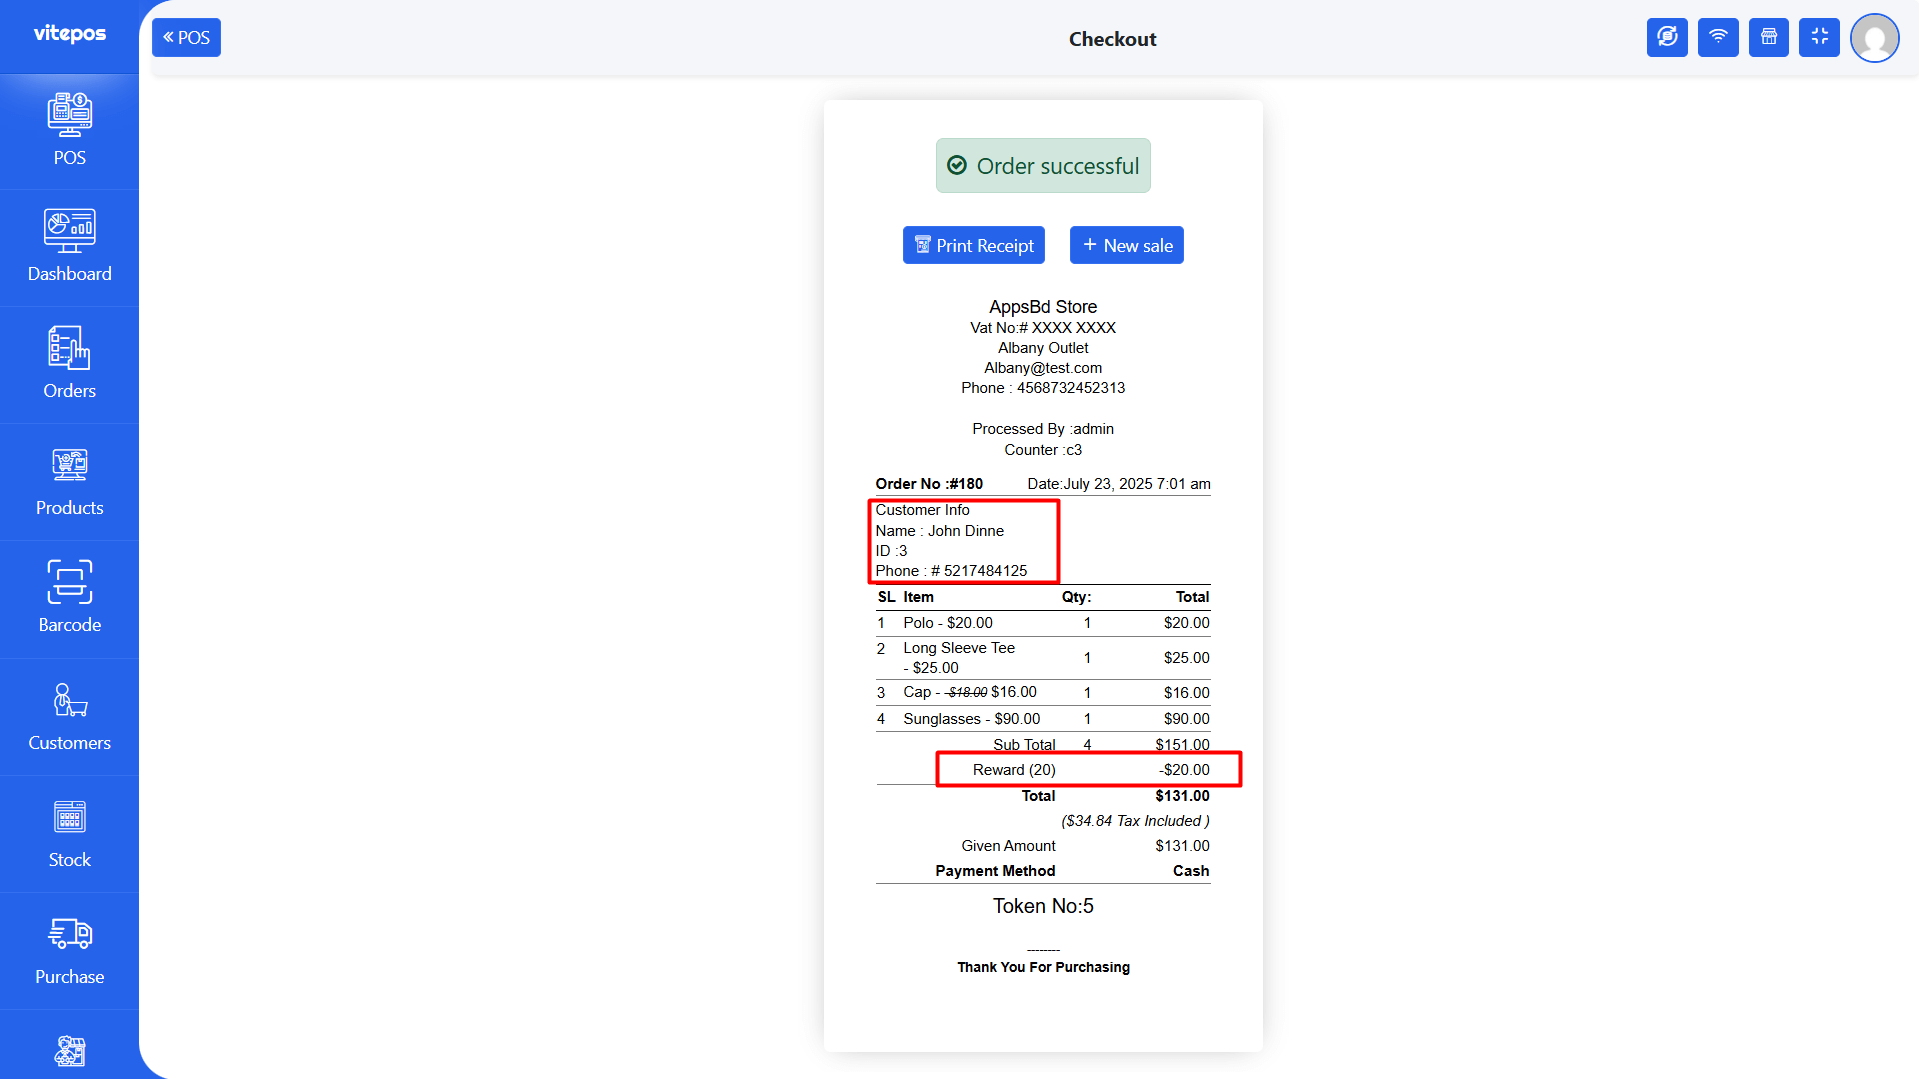Click the Reward (20) discount line
Screen dimensions: 1919x1079
(1088, 770)
